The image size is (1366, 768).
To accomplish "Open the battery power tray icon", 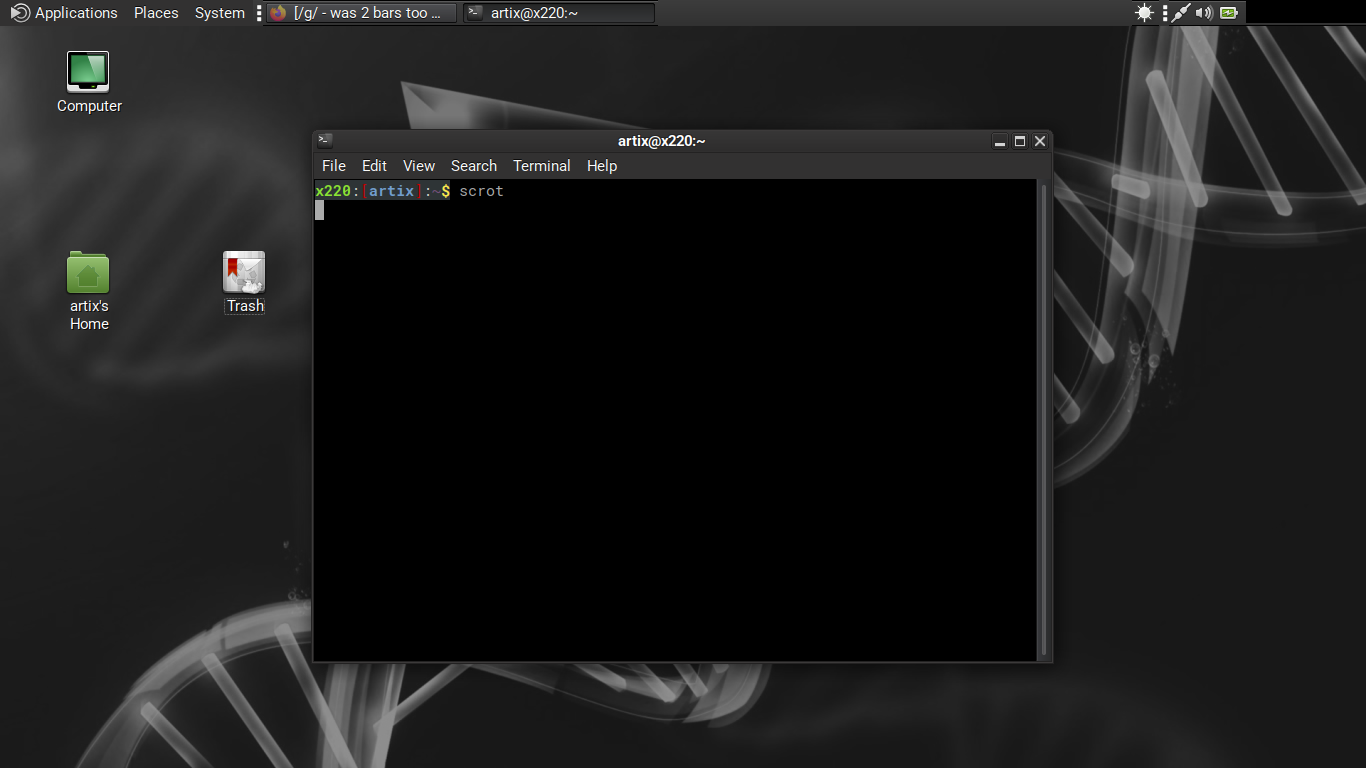I will click(x=1228, y=13).
